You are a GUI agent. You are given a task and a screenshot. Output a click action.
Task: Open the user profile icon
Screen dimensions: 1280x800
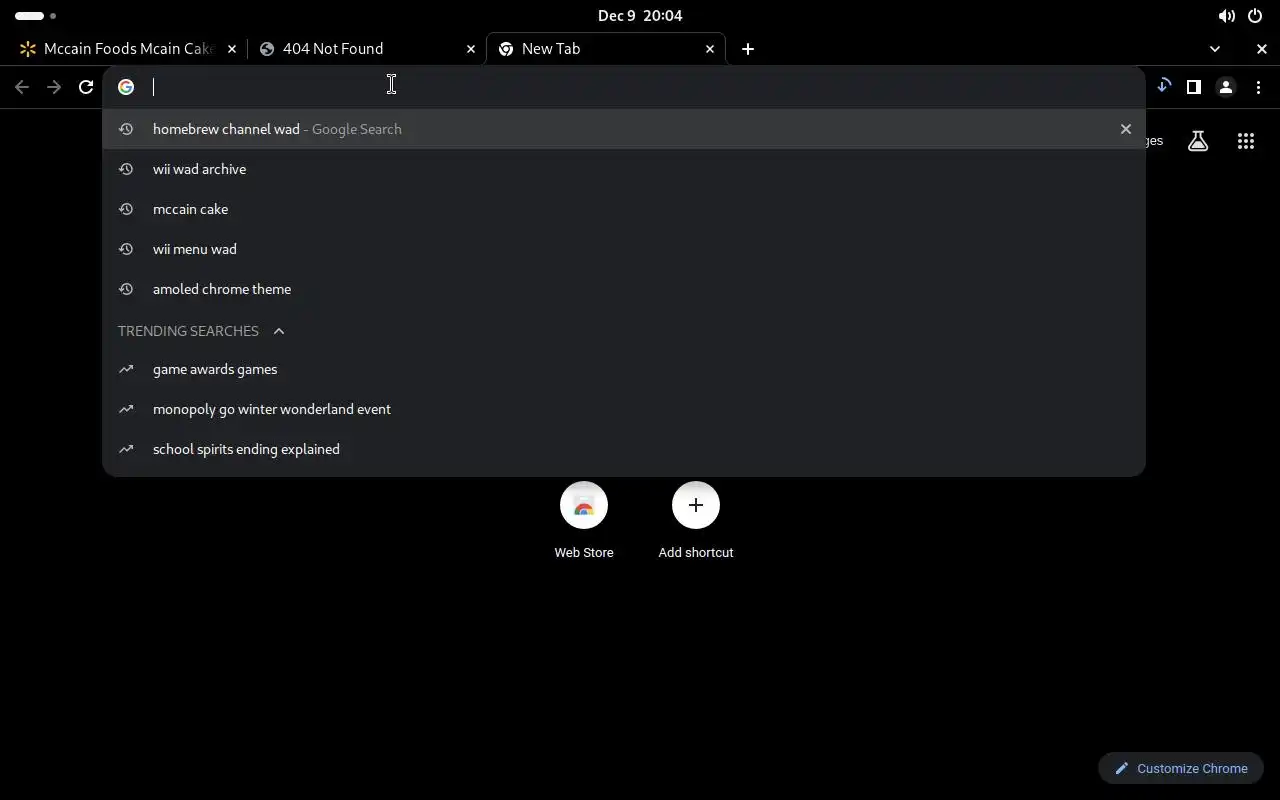[1226, 87]
